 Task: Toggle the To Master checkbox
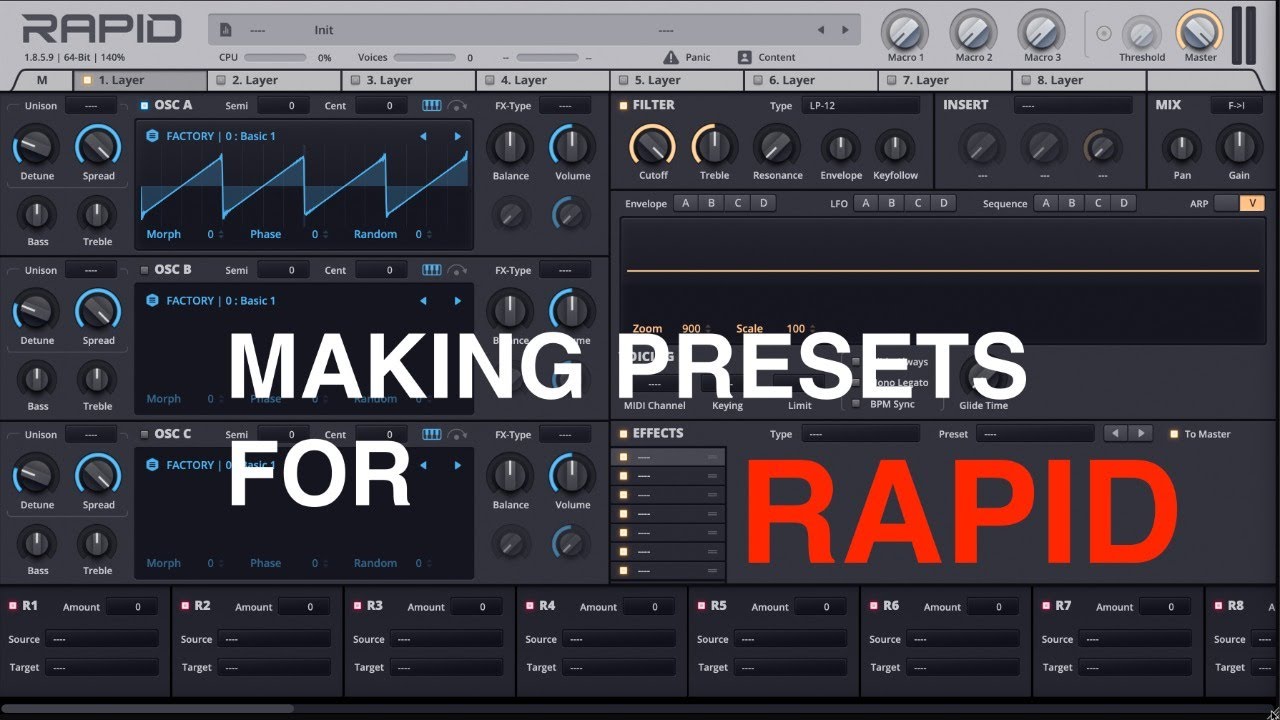pyautogui.click(x=1175, y=434)
